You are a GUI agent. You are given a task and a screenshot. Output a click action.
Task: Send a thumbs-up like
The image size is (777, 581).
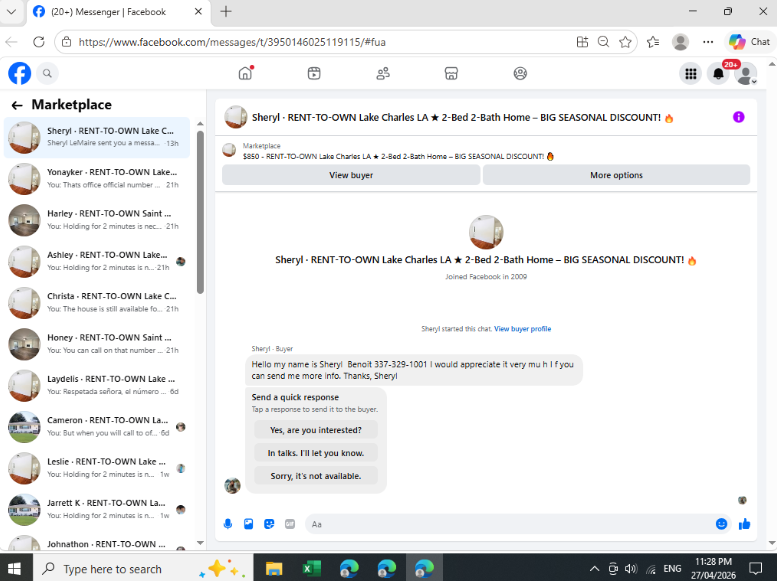tap(744, 524)
